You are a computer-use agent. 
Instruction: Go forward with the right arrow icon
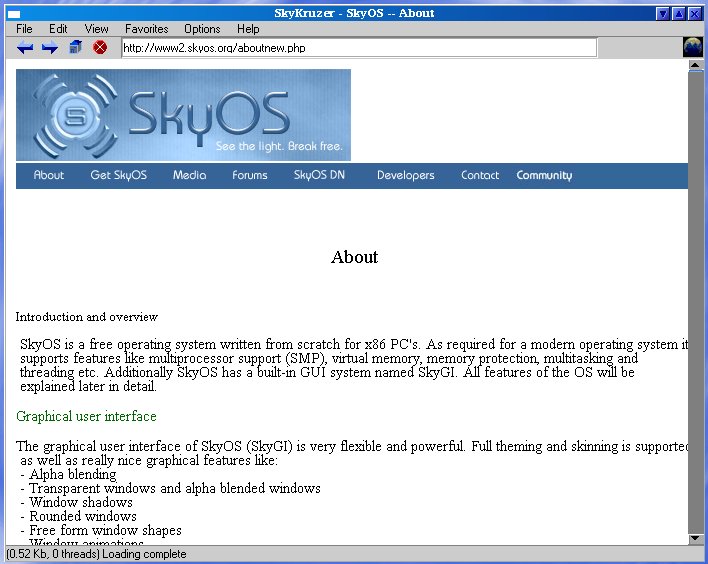50,47
